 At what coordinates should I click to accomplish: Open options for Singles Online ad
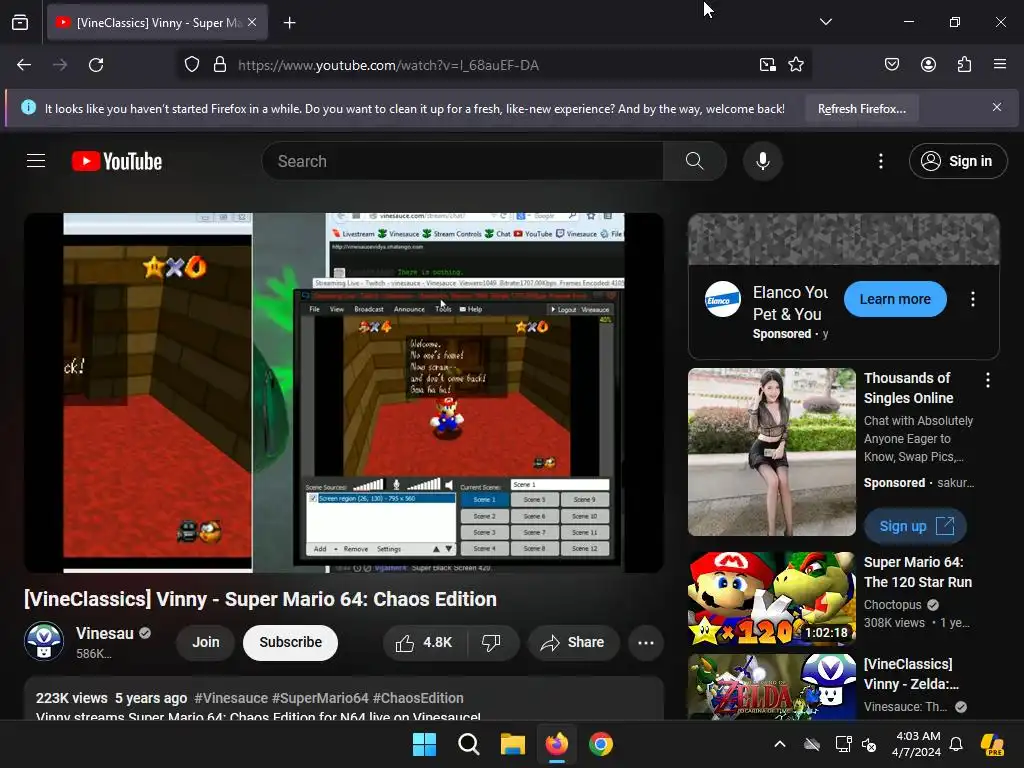[x=988, y=380]
